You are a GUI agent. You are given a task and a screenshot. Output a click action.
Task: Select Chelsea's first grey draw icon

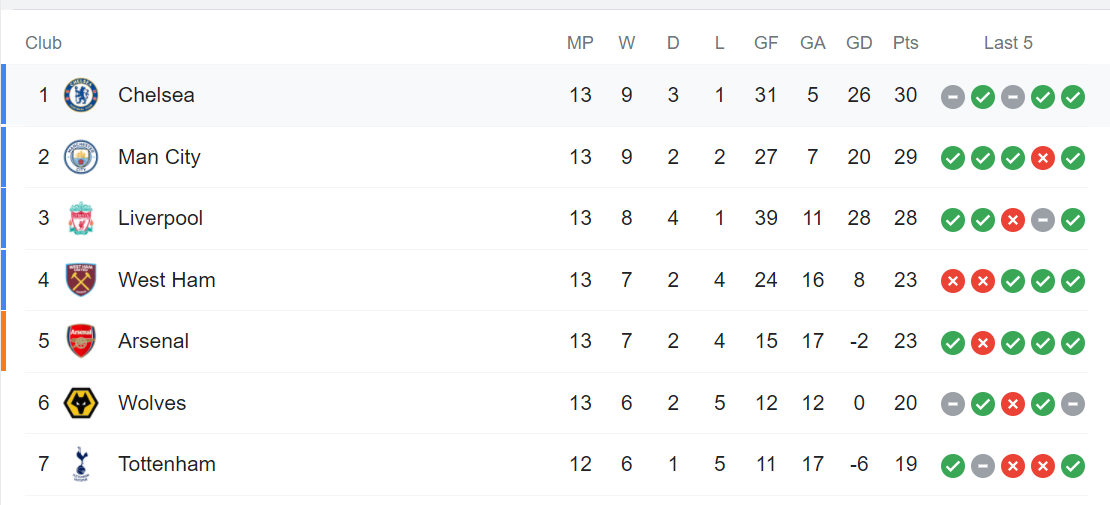(953, 96)
